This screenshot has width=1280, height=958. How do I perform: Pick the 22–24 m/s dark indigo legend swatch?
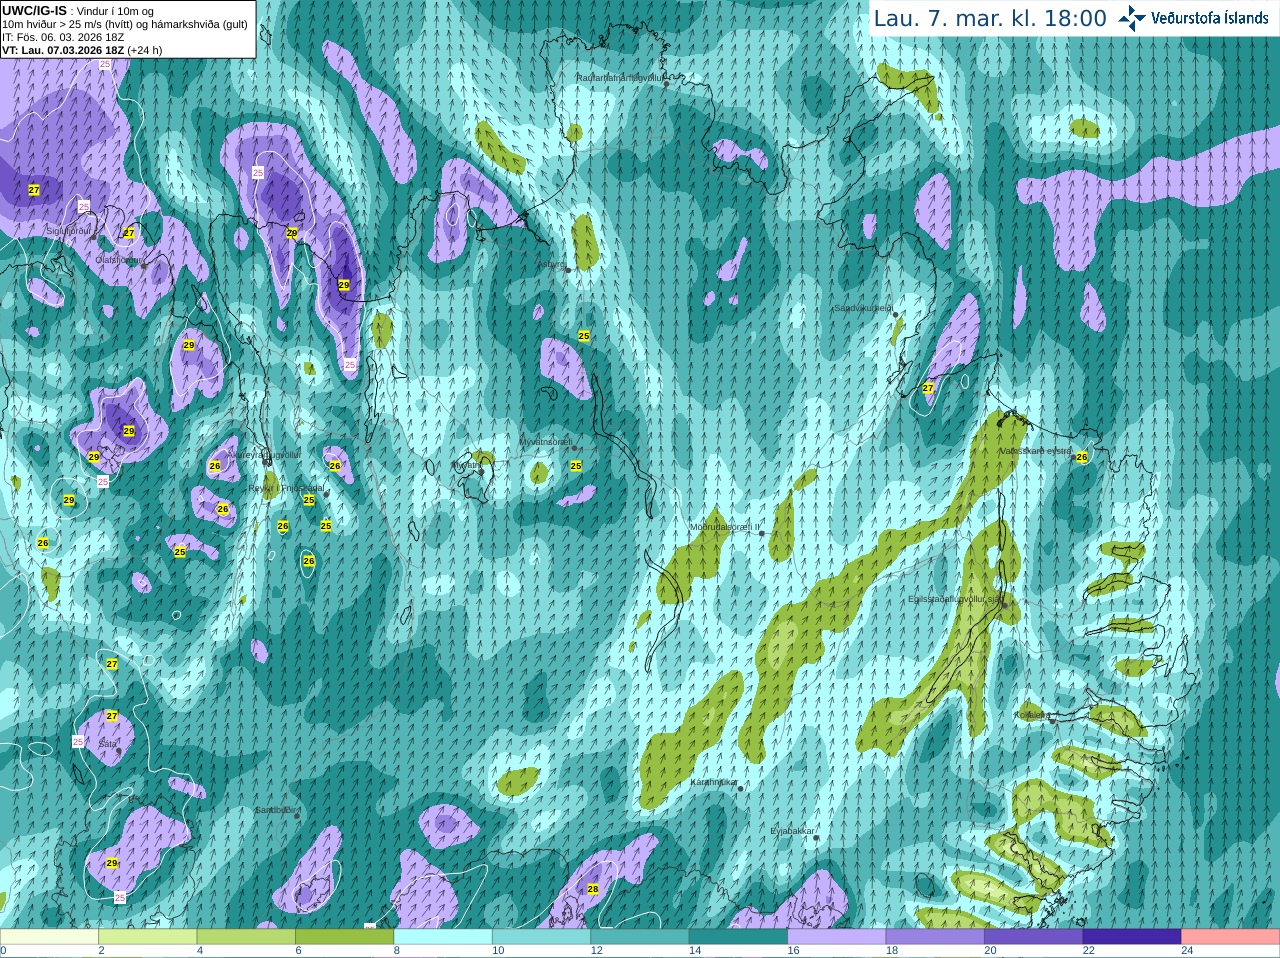click(1132, 937)
